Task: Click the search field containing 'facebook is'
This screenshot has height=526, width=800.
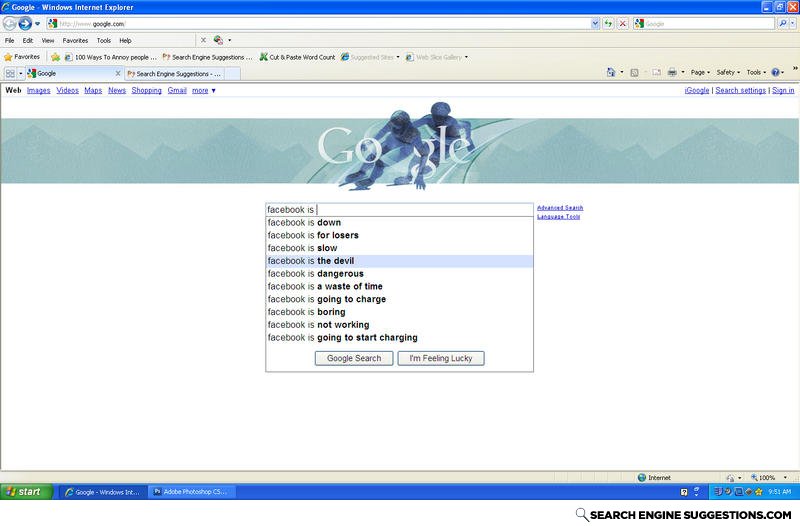Action: point(399,210)
